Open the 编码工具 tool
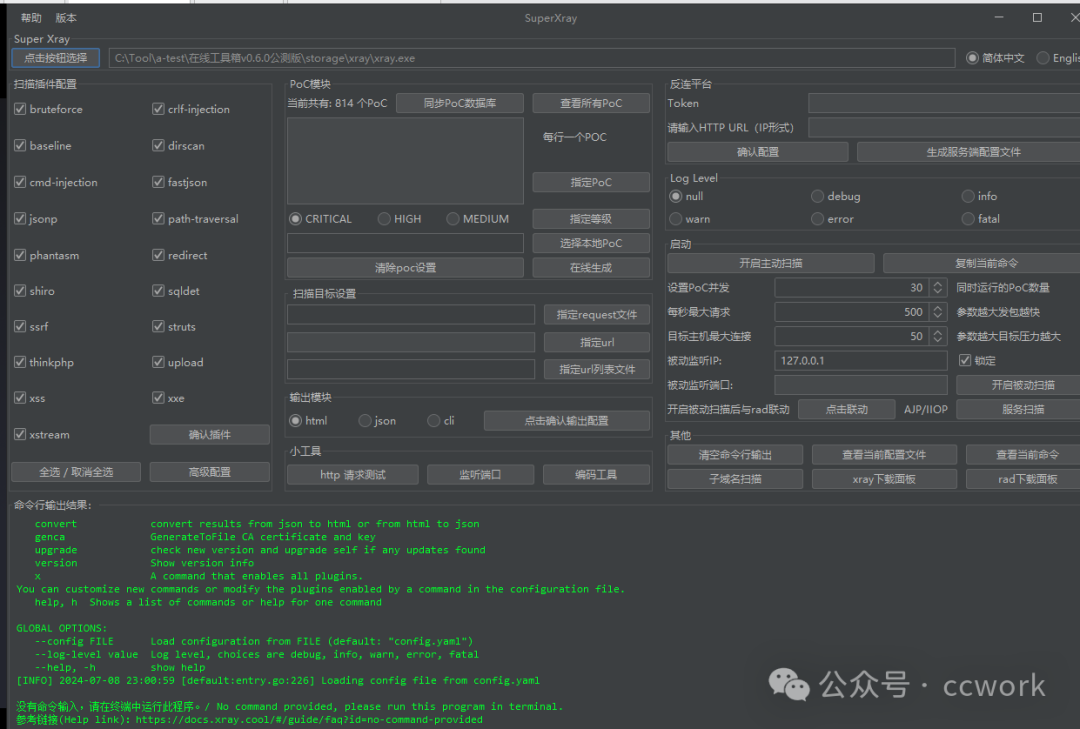 point(596,475)
